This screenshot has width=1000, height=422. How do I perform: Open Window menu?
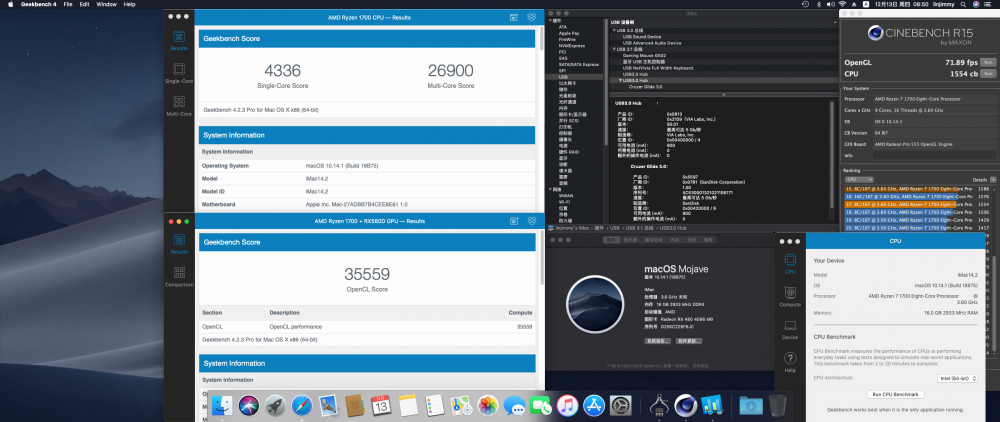107,4
